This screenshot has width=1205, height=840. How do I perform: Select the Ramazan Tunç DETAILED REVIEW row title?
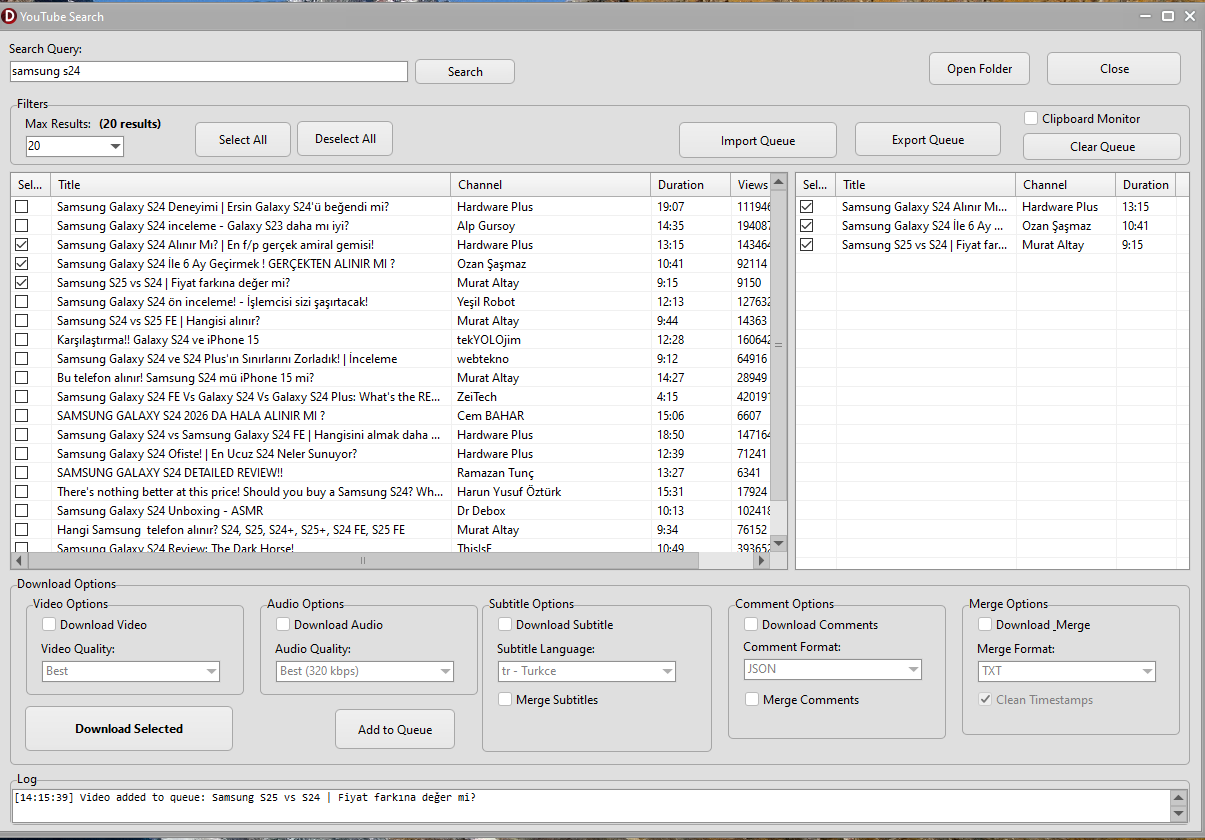[x=170, y=473]
